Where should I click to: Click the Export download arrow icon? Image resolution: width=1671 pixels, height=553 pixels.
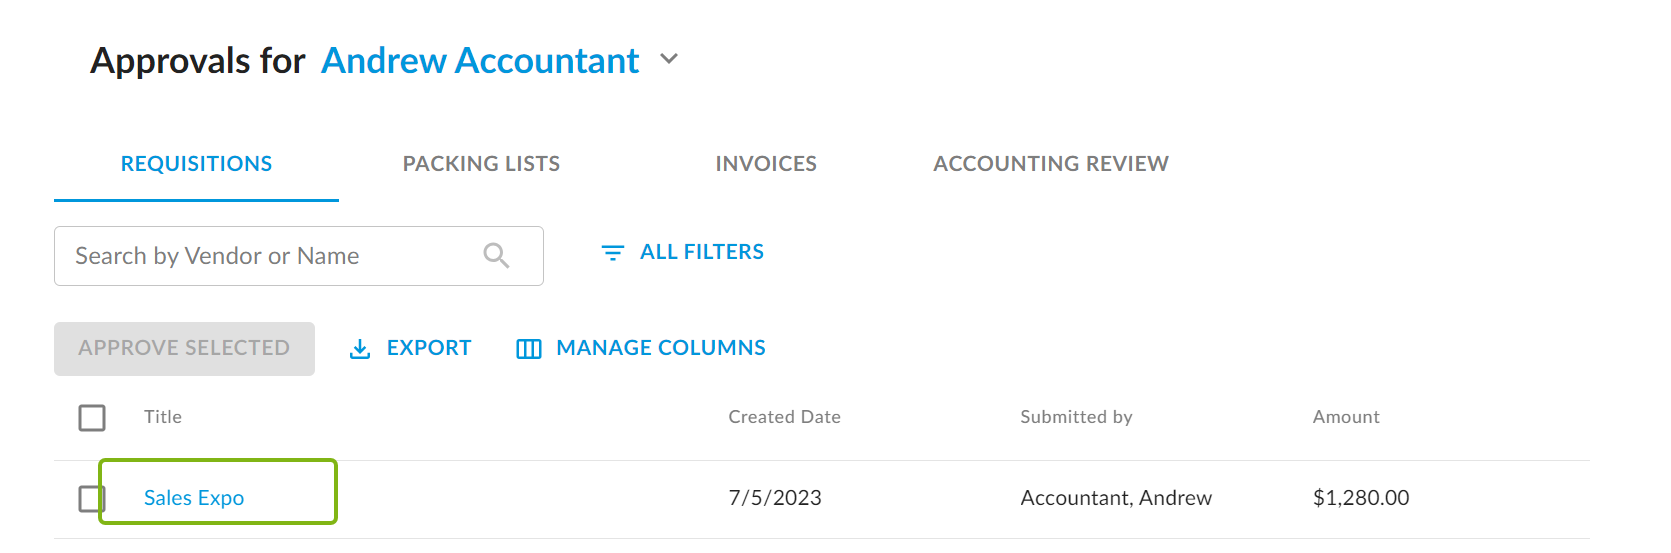tap(360, 349)
